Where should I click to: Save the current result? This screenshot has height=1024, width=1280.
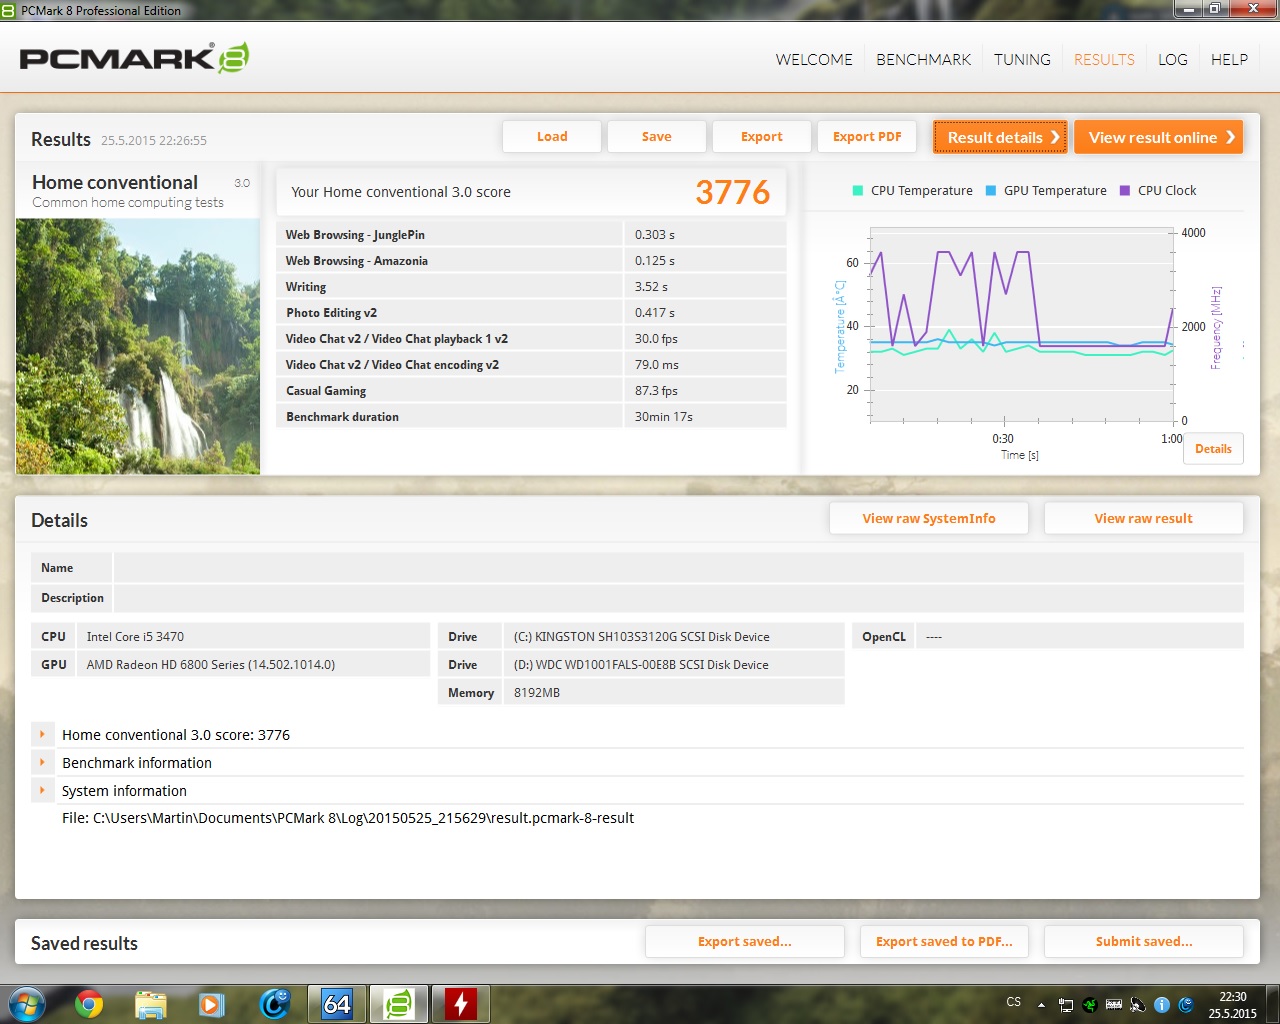click(657, 137)
